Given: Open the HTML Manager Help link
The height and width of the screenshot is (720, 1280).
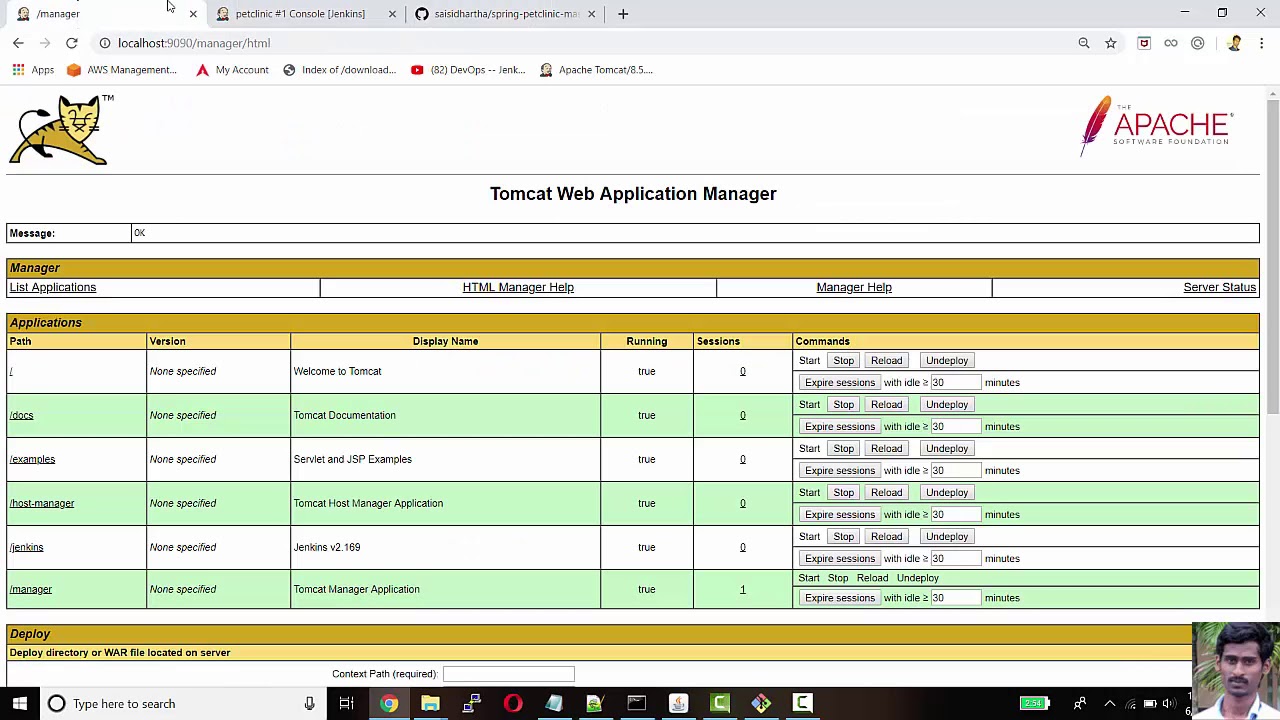Looking at the screenshot, I should 518,287.
